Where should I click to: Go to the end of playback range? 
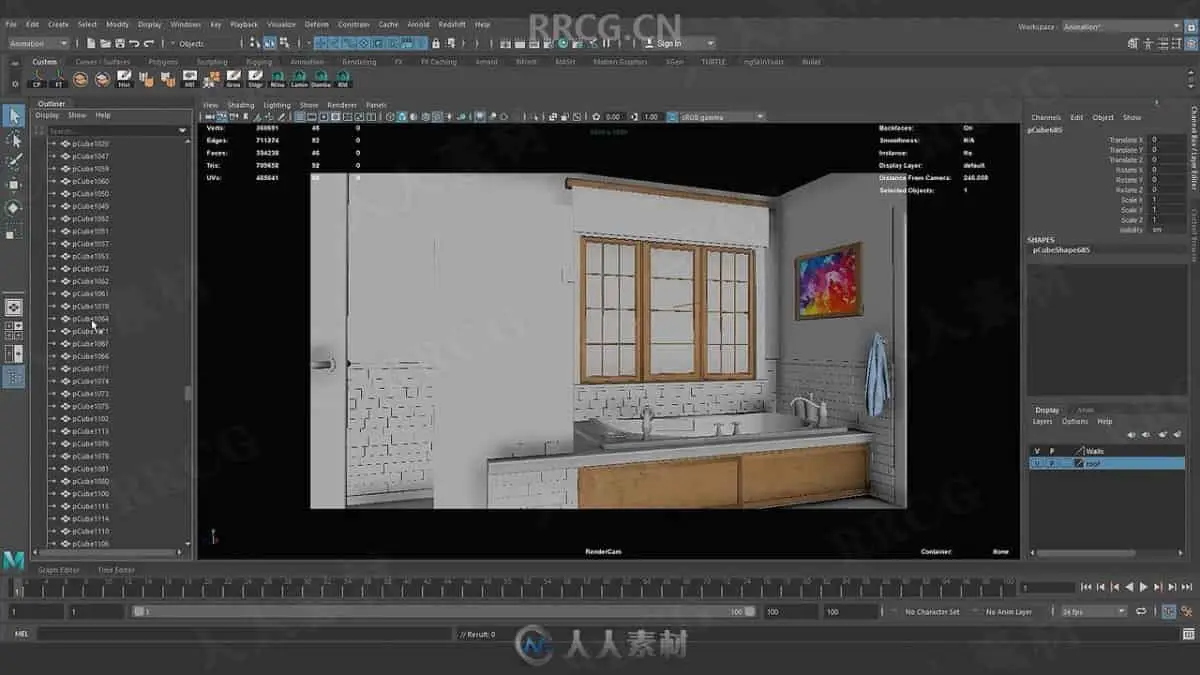(x=1186, y=587)
